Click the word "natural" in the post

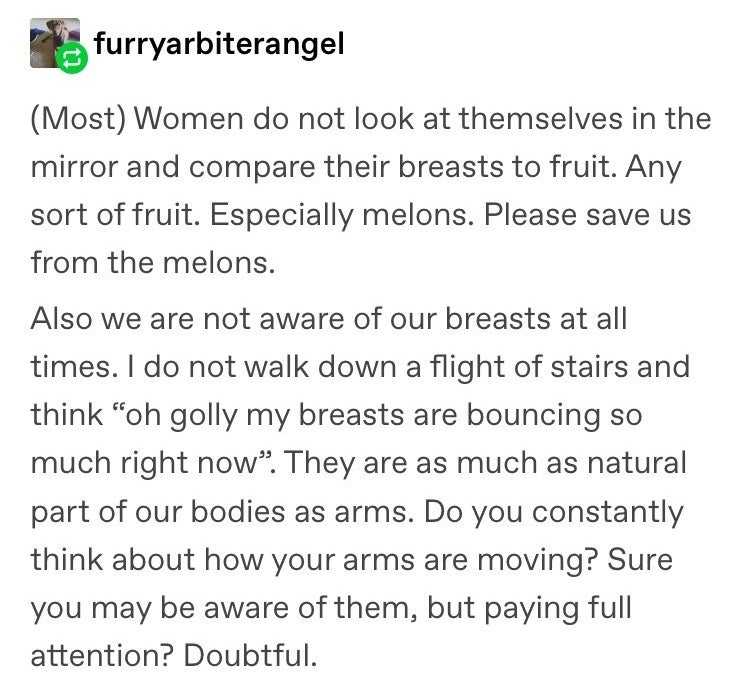coord(637,463)
